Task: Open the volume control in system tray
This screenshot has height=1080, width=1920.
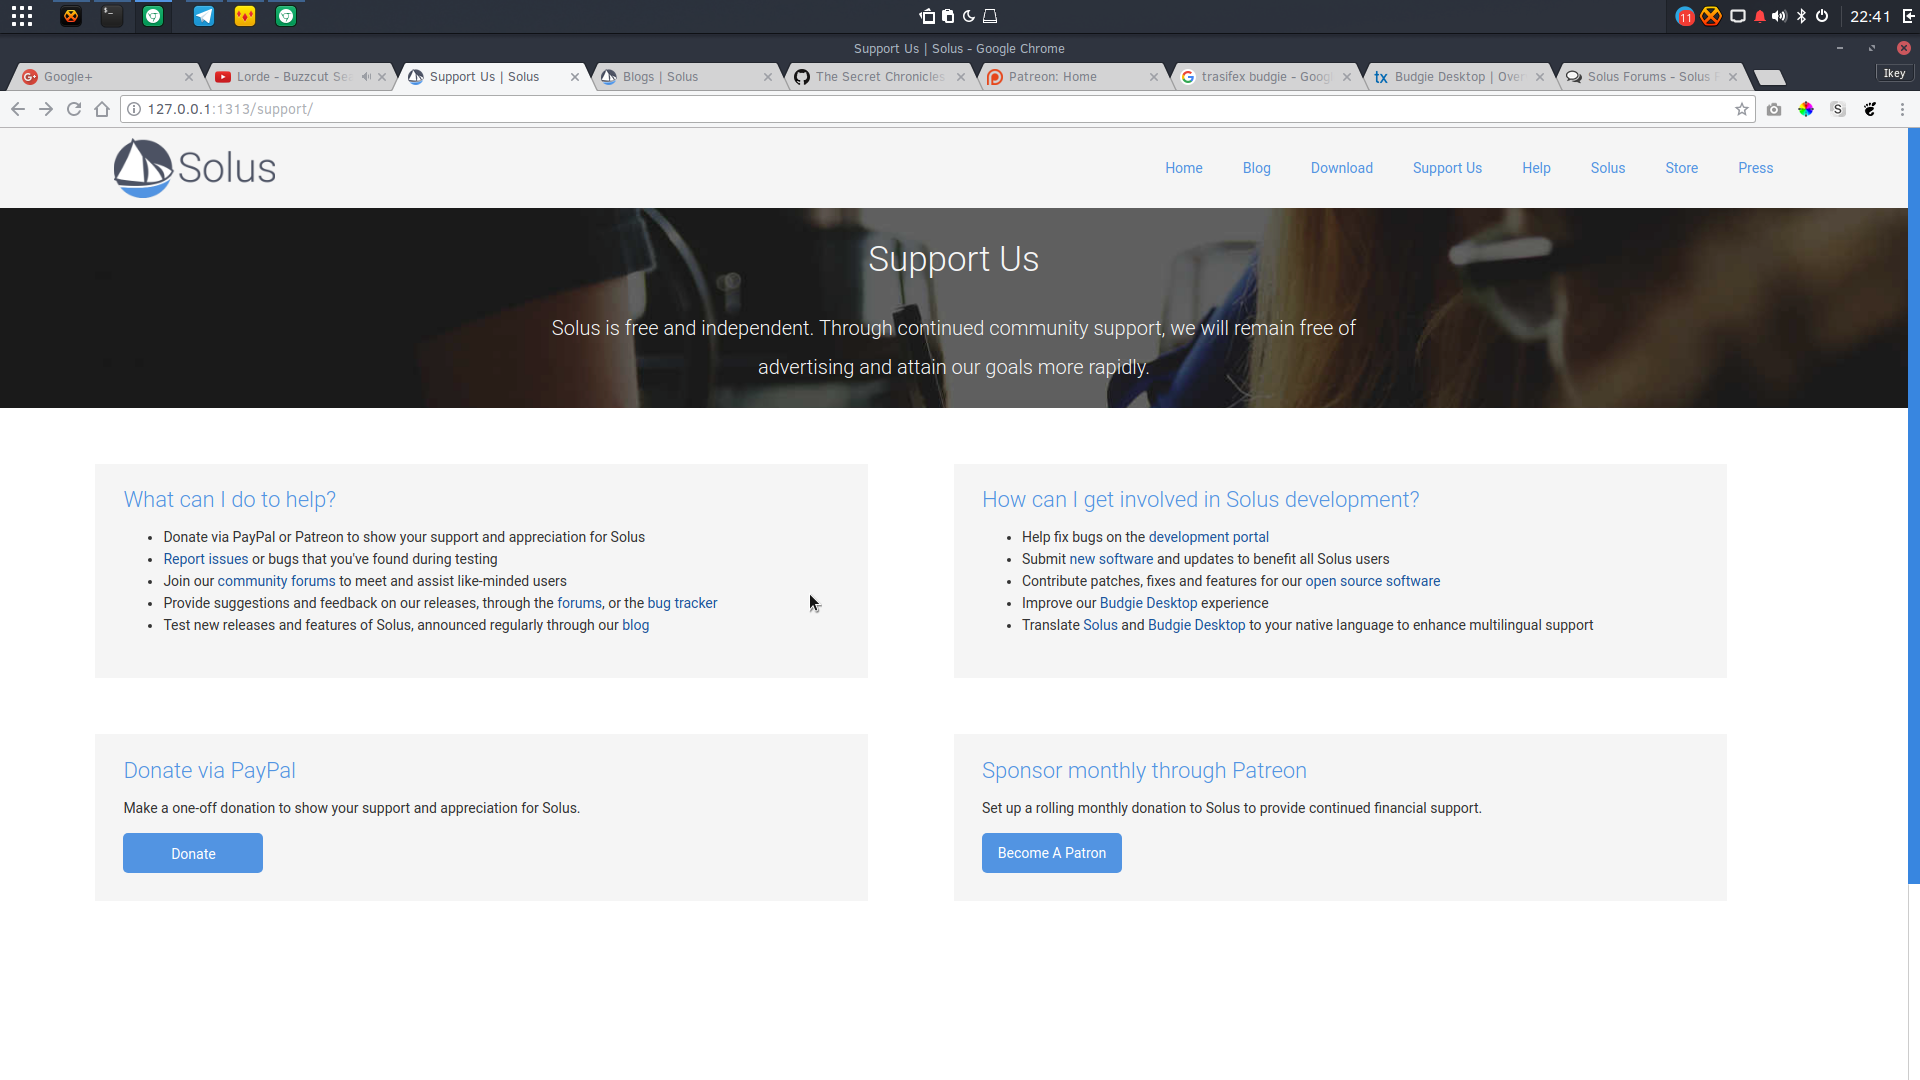Action: (x=1779, y=16)
